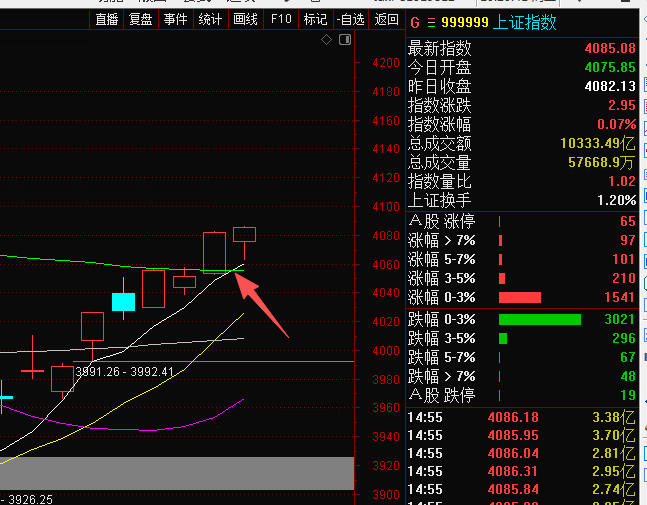Click the diamond icon above the chart
The height and width of the screenshot is (505, 647).
coord(326,40)
